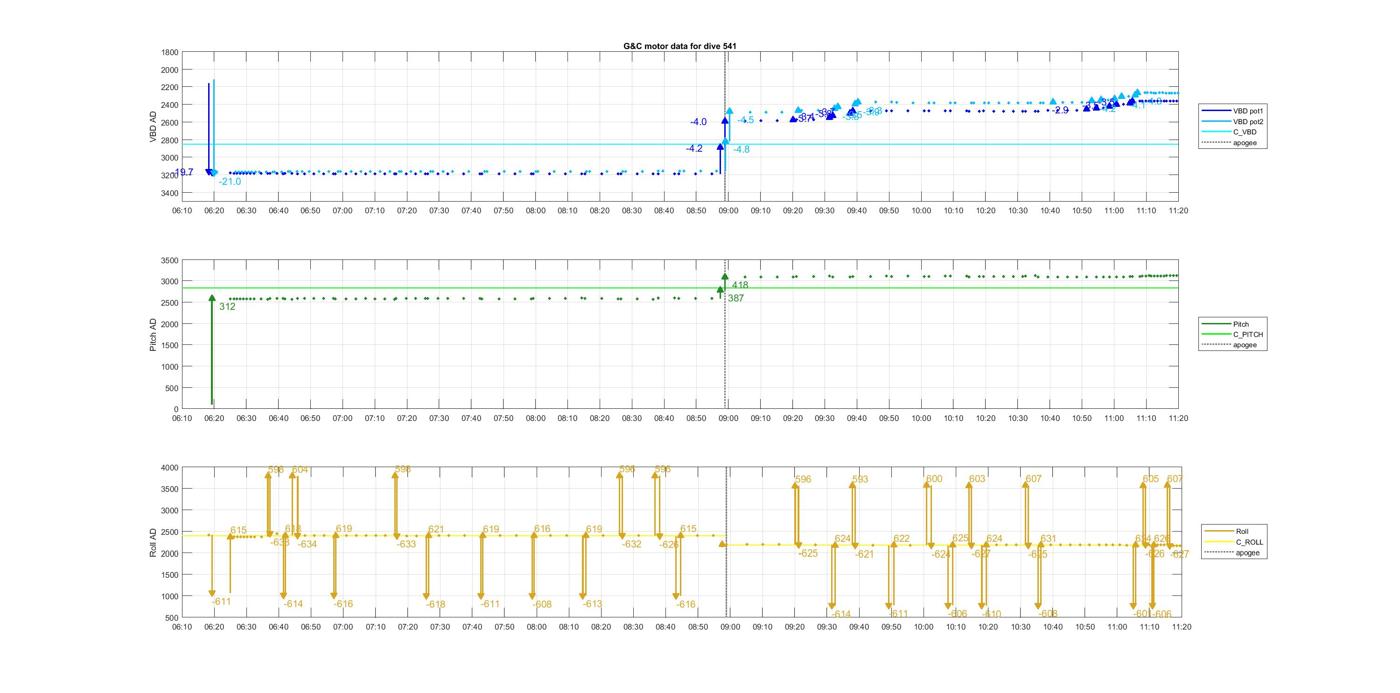The height and width of the screenshot is (693, 1400).
Task: Click the 593 label in the Roll plot
Action: coord(860,479)
